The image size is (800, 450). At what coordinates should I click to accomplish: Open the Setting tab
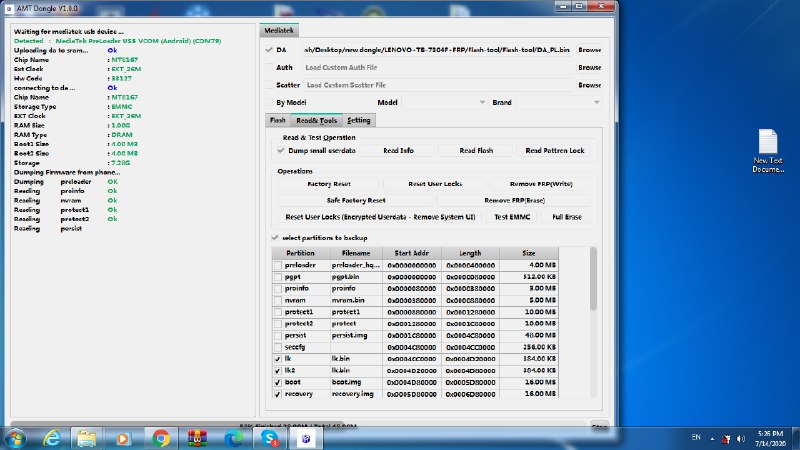[x=359, y=120]
